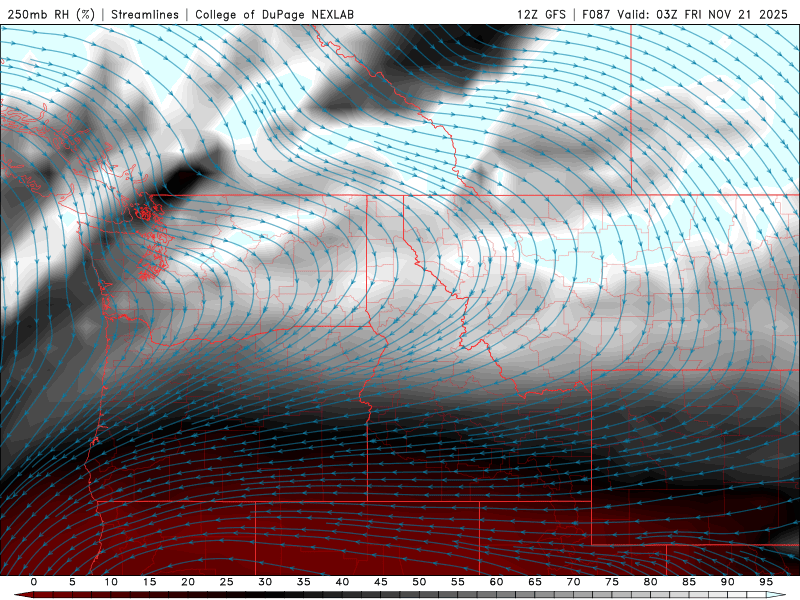Click the '45' label on the color scale
The height and width of the screenshot is (600, 800).
pyautogui.click(x=381, y=582)
